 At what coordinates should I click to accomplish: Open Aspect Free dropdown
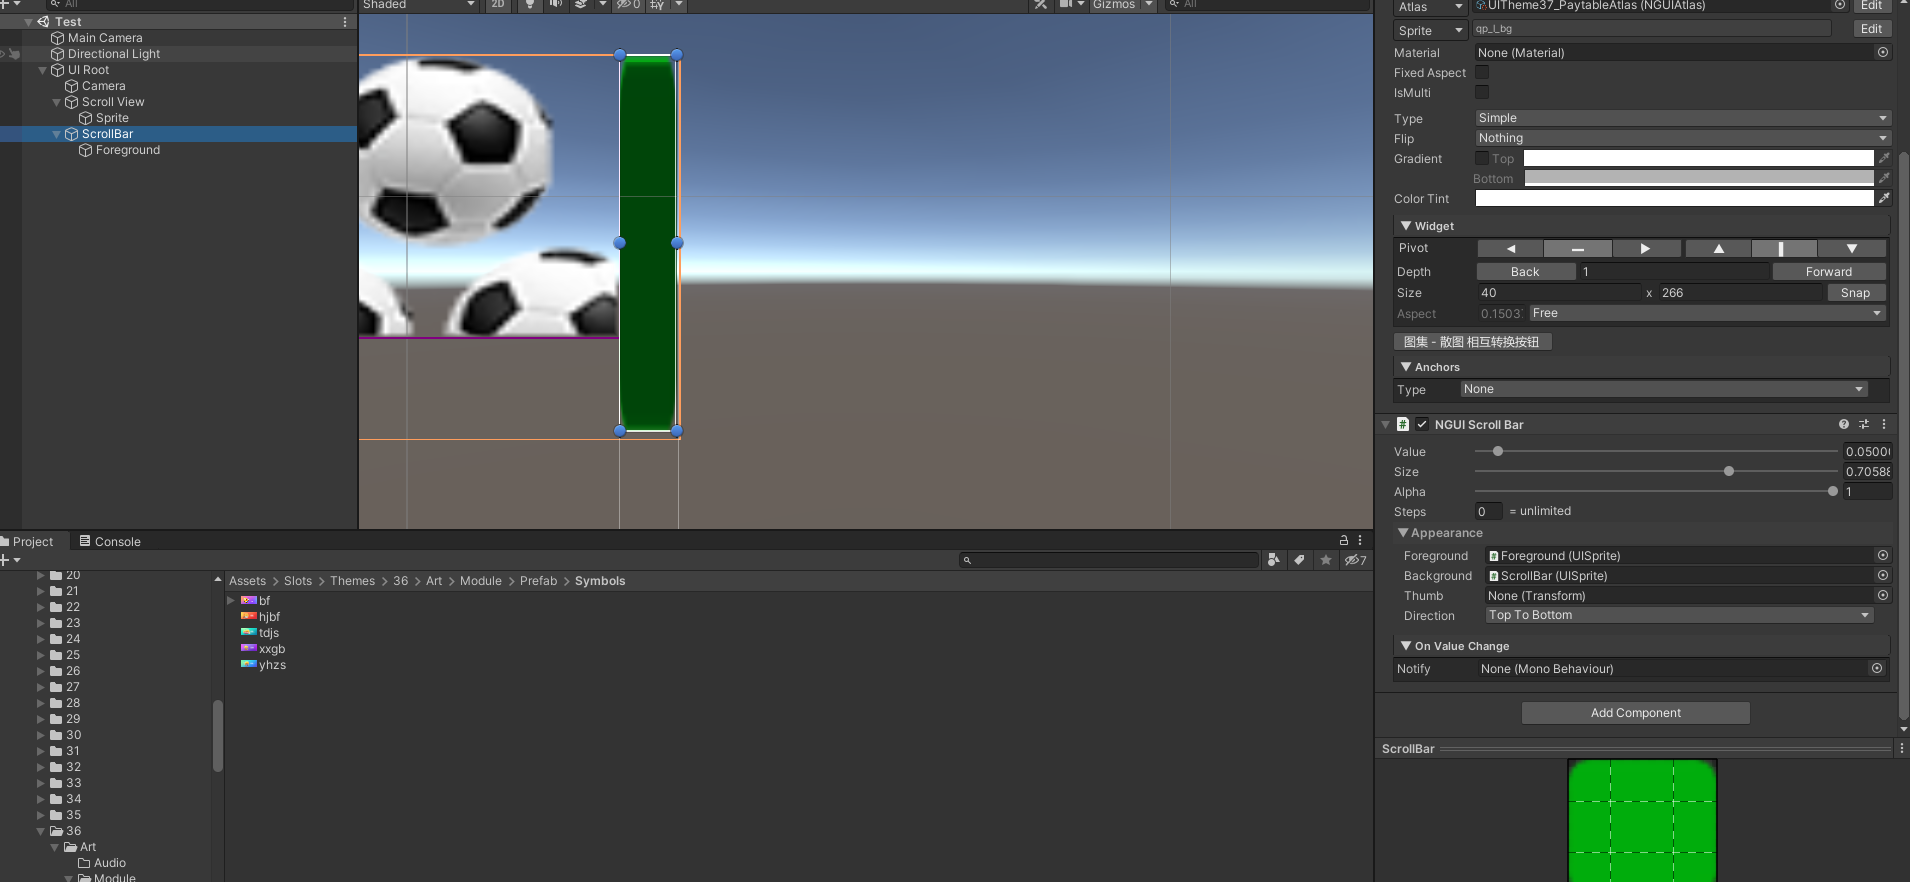[1706, 313]
